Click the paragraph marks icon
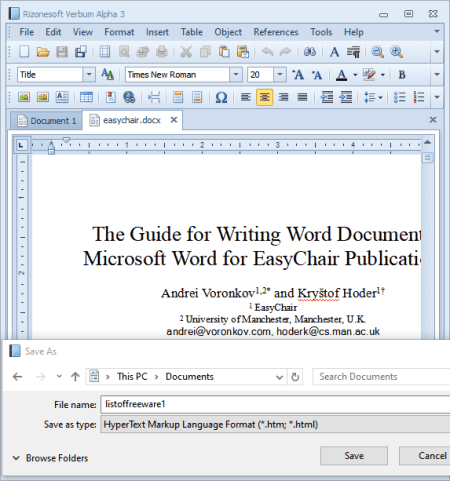 coord(353,52)
